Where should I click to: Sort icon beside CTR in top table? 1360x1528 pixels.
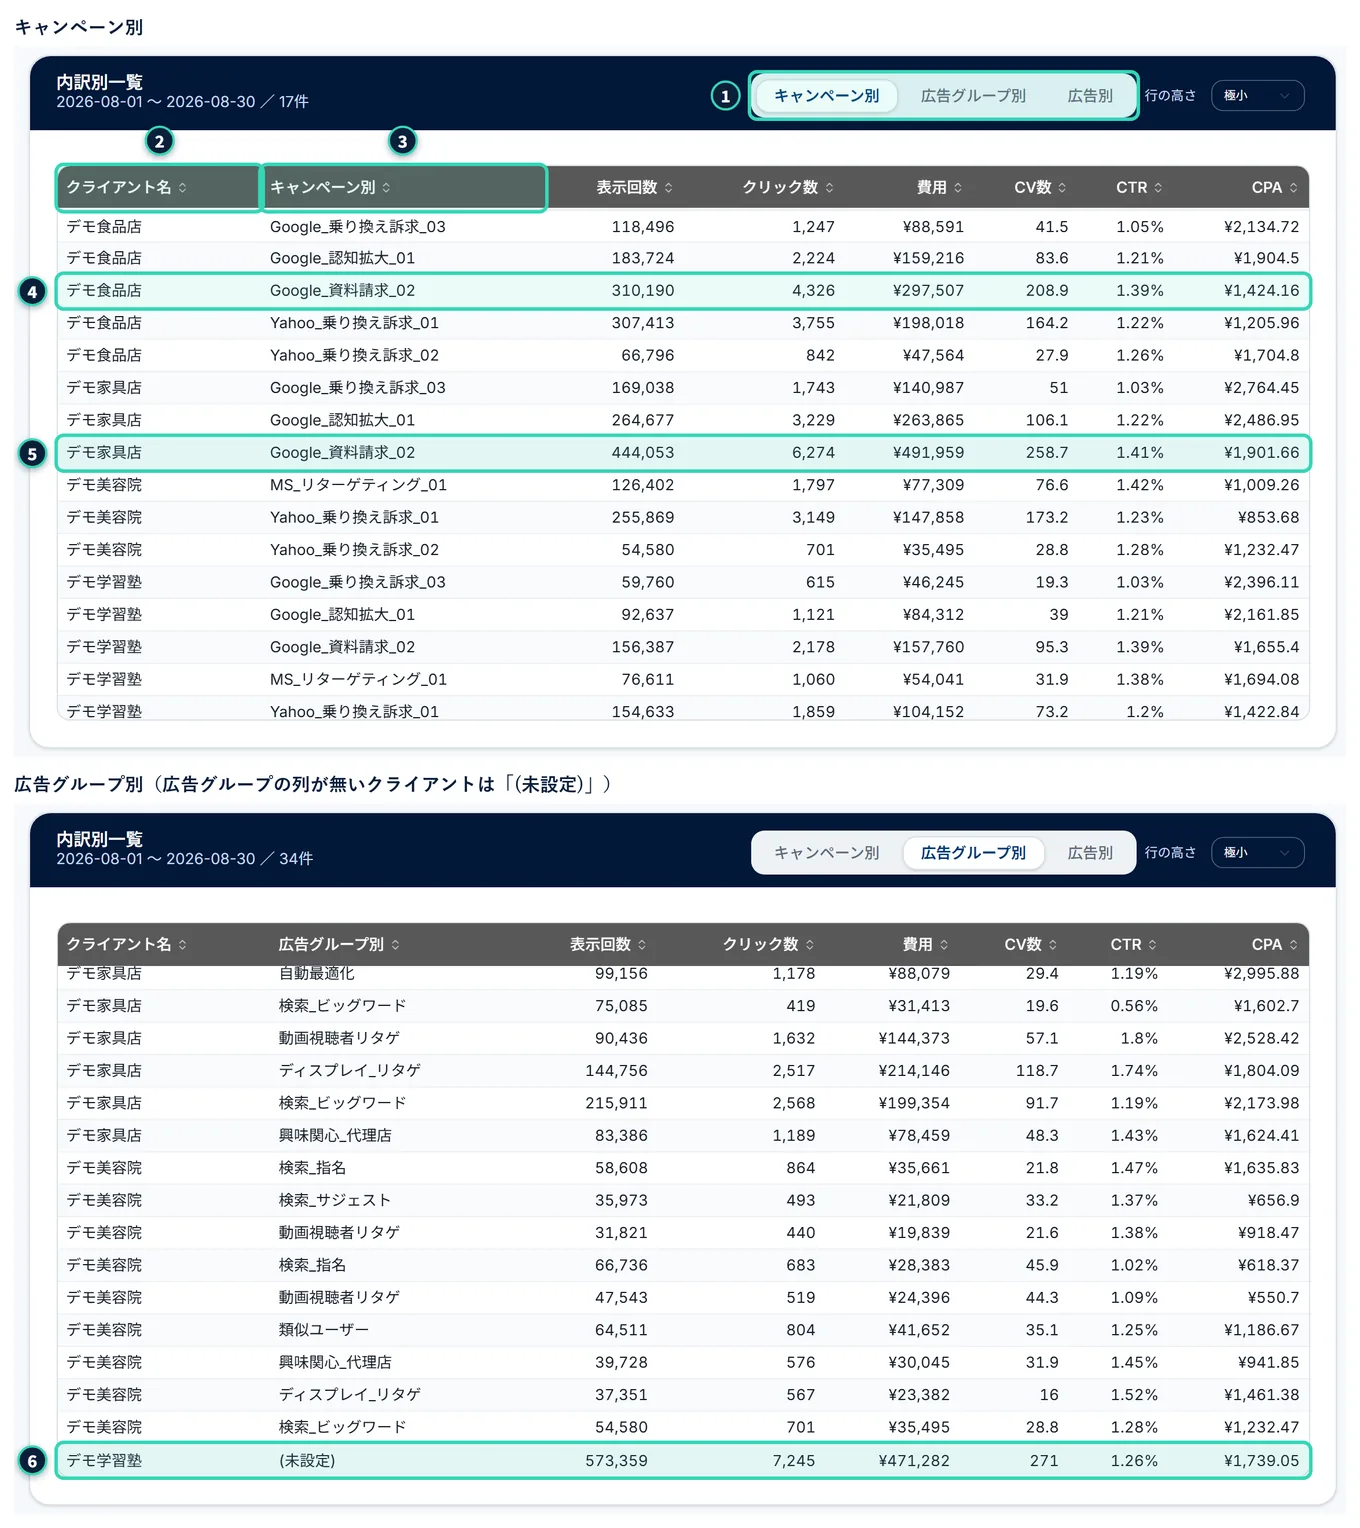1158,188
